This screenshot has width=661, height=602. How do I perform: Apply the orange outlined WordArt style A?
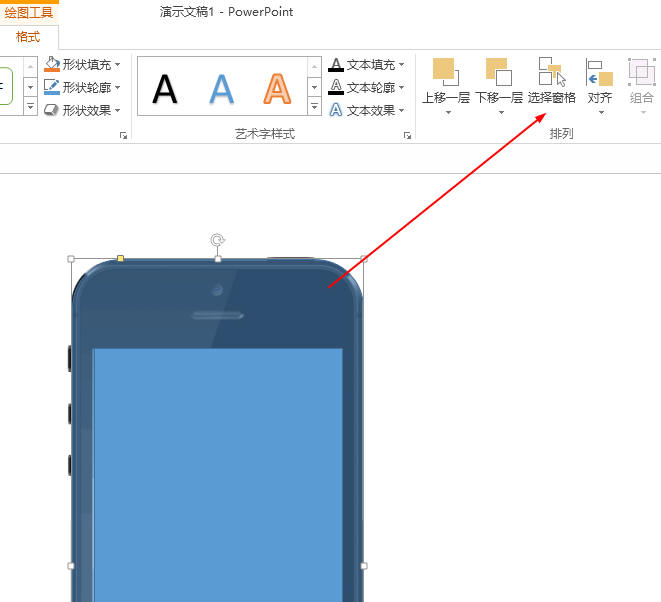tap(277, 89)
